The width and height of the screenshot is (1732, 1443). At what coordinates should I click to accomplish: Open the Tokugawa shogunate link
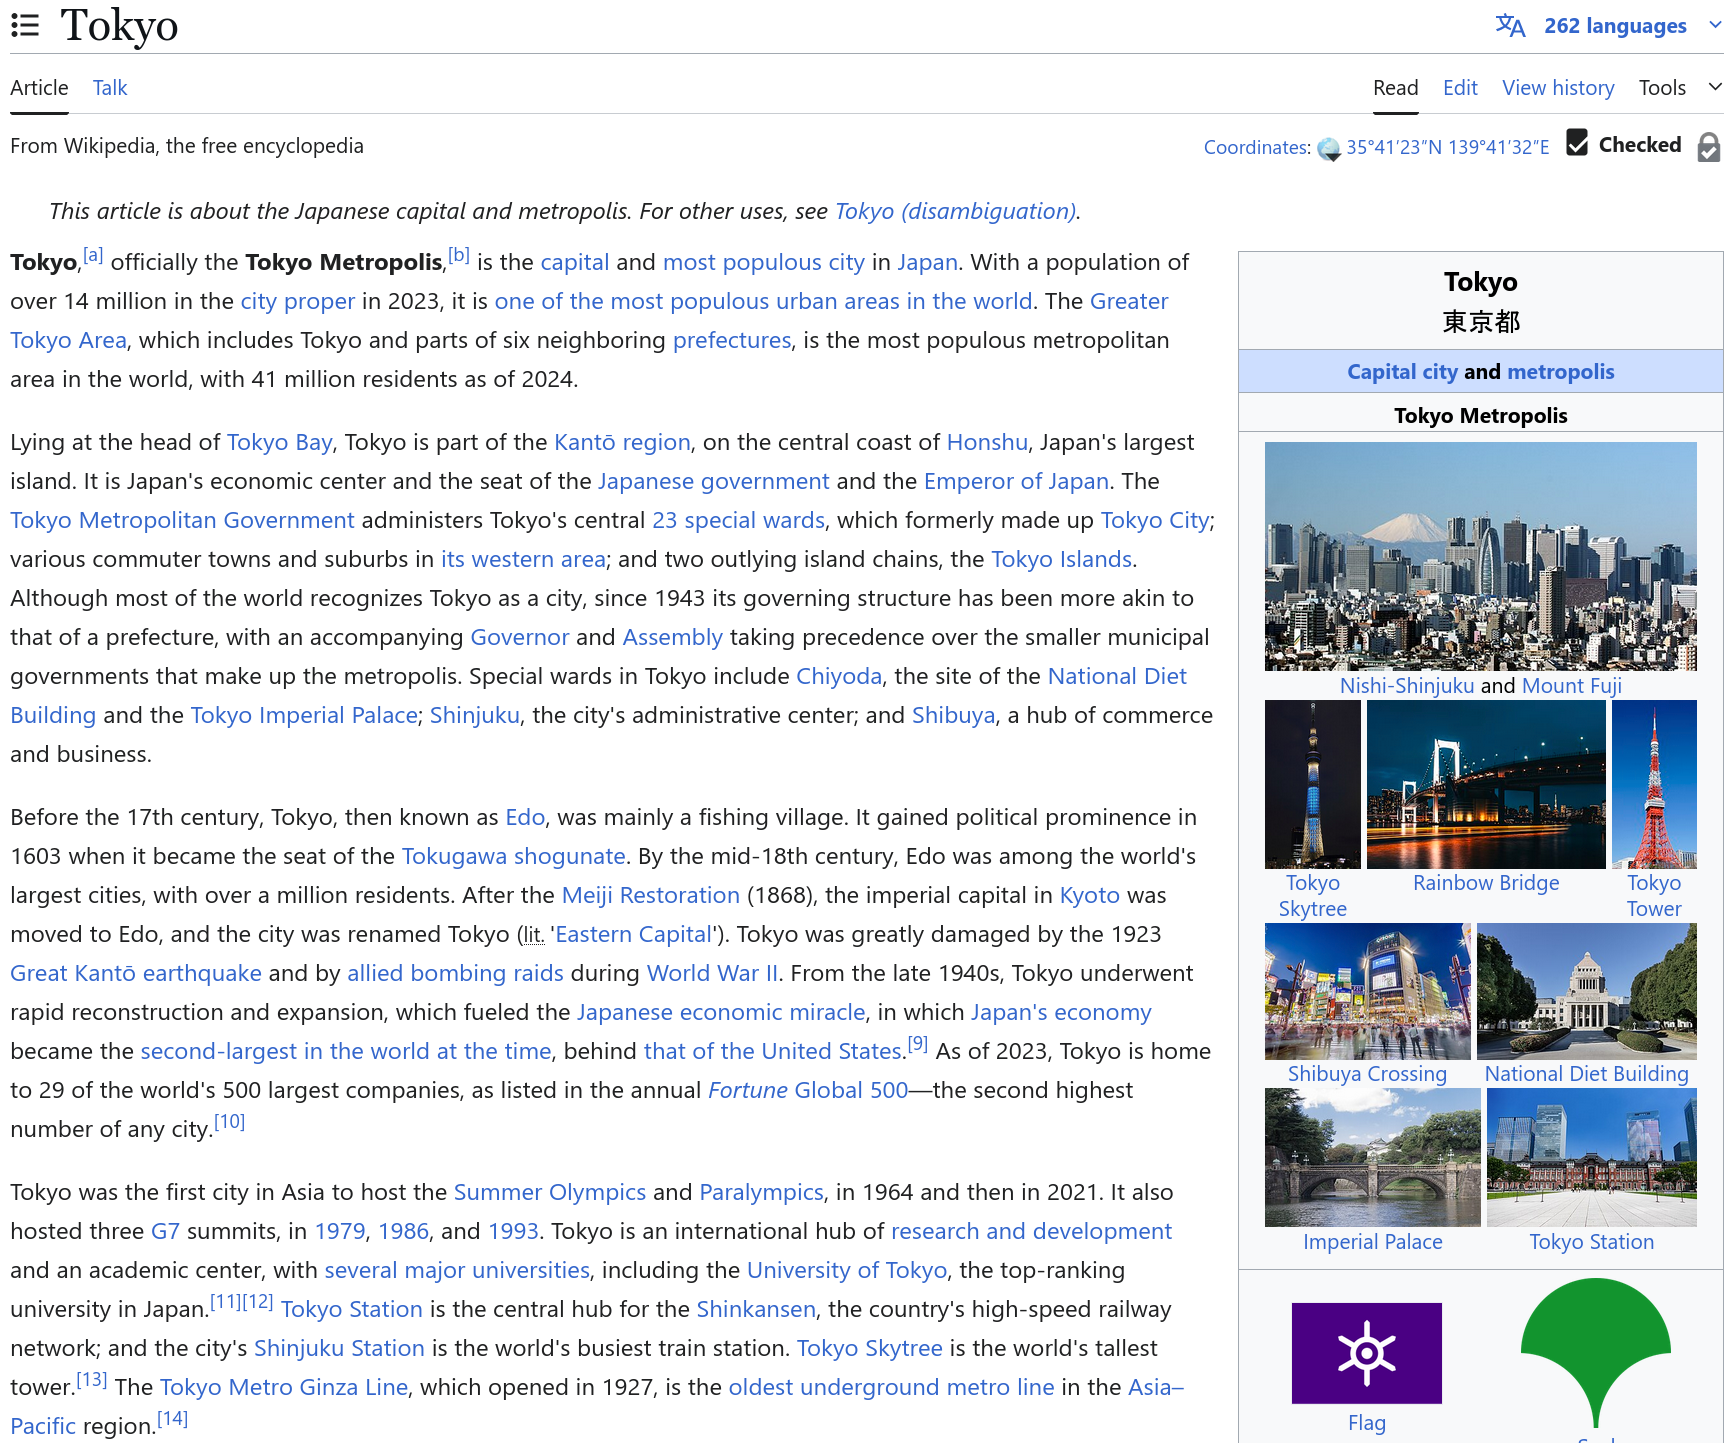(513, 856)
